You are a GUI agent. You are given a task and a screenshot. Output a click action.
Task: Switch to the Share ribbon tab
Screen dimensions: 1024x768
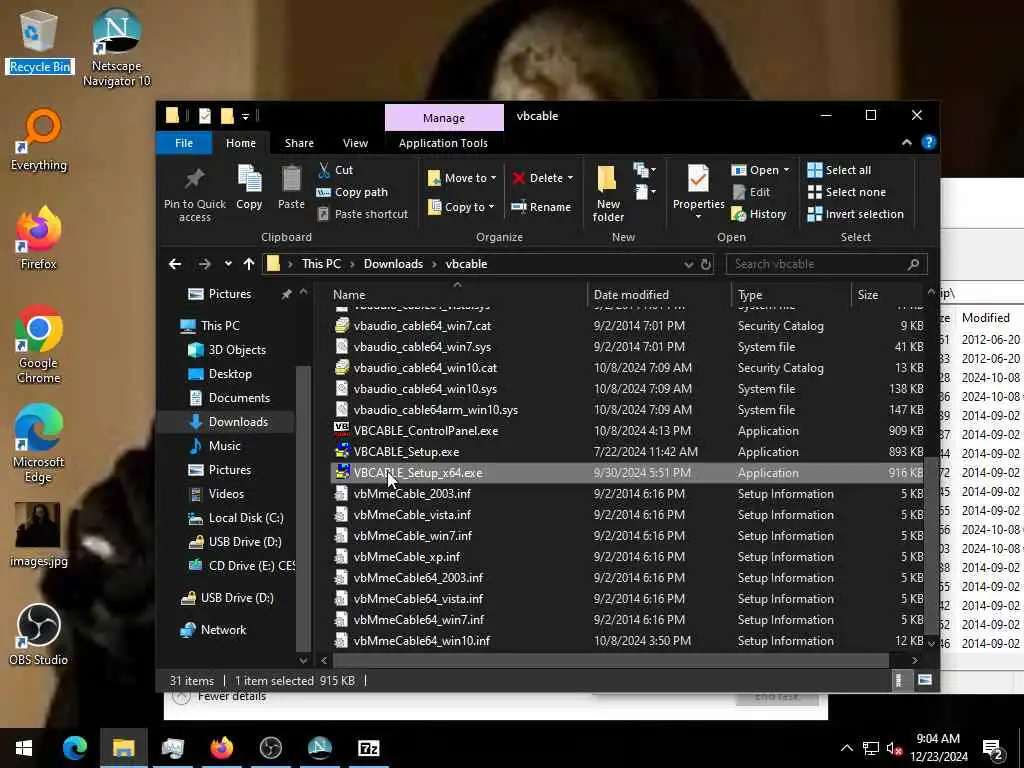click(299, 143)
